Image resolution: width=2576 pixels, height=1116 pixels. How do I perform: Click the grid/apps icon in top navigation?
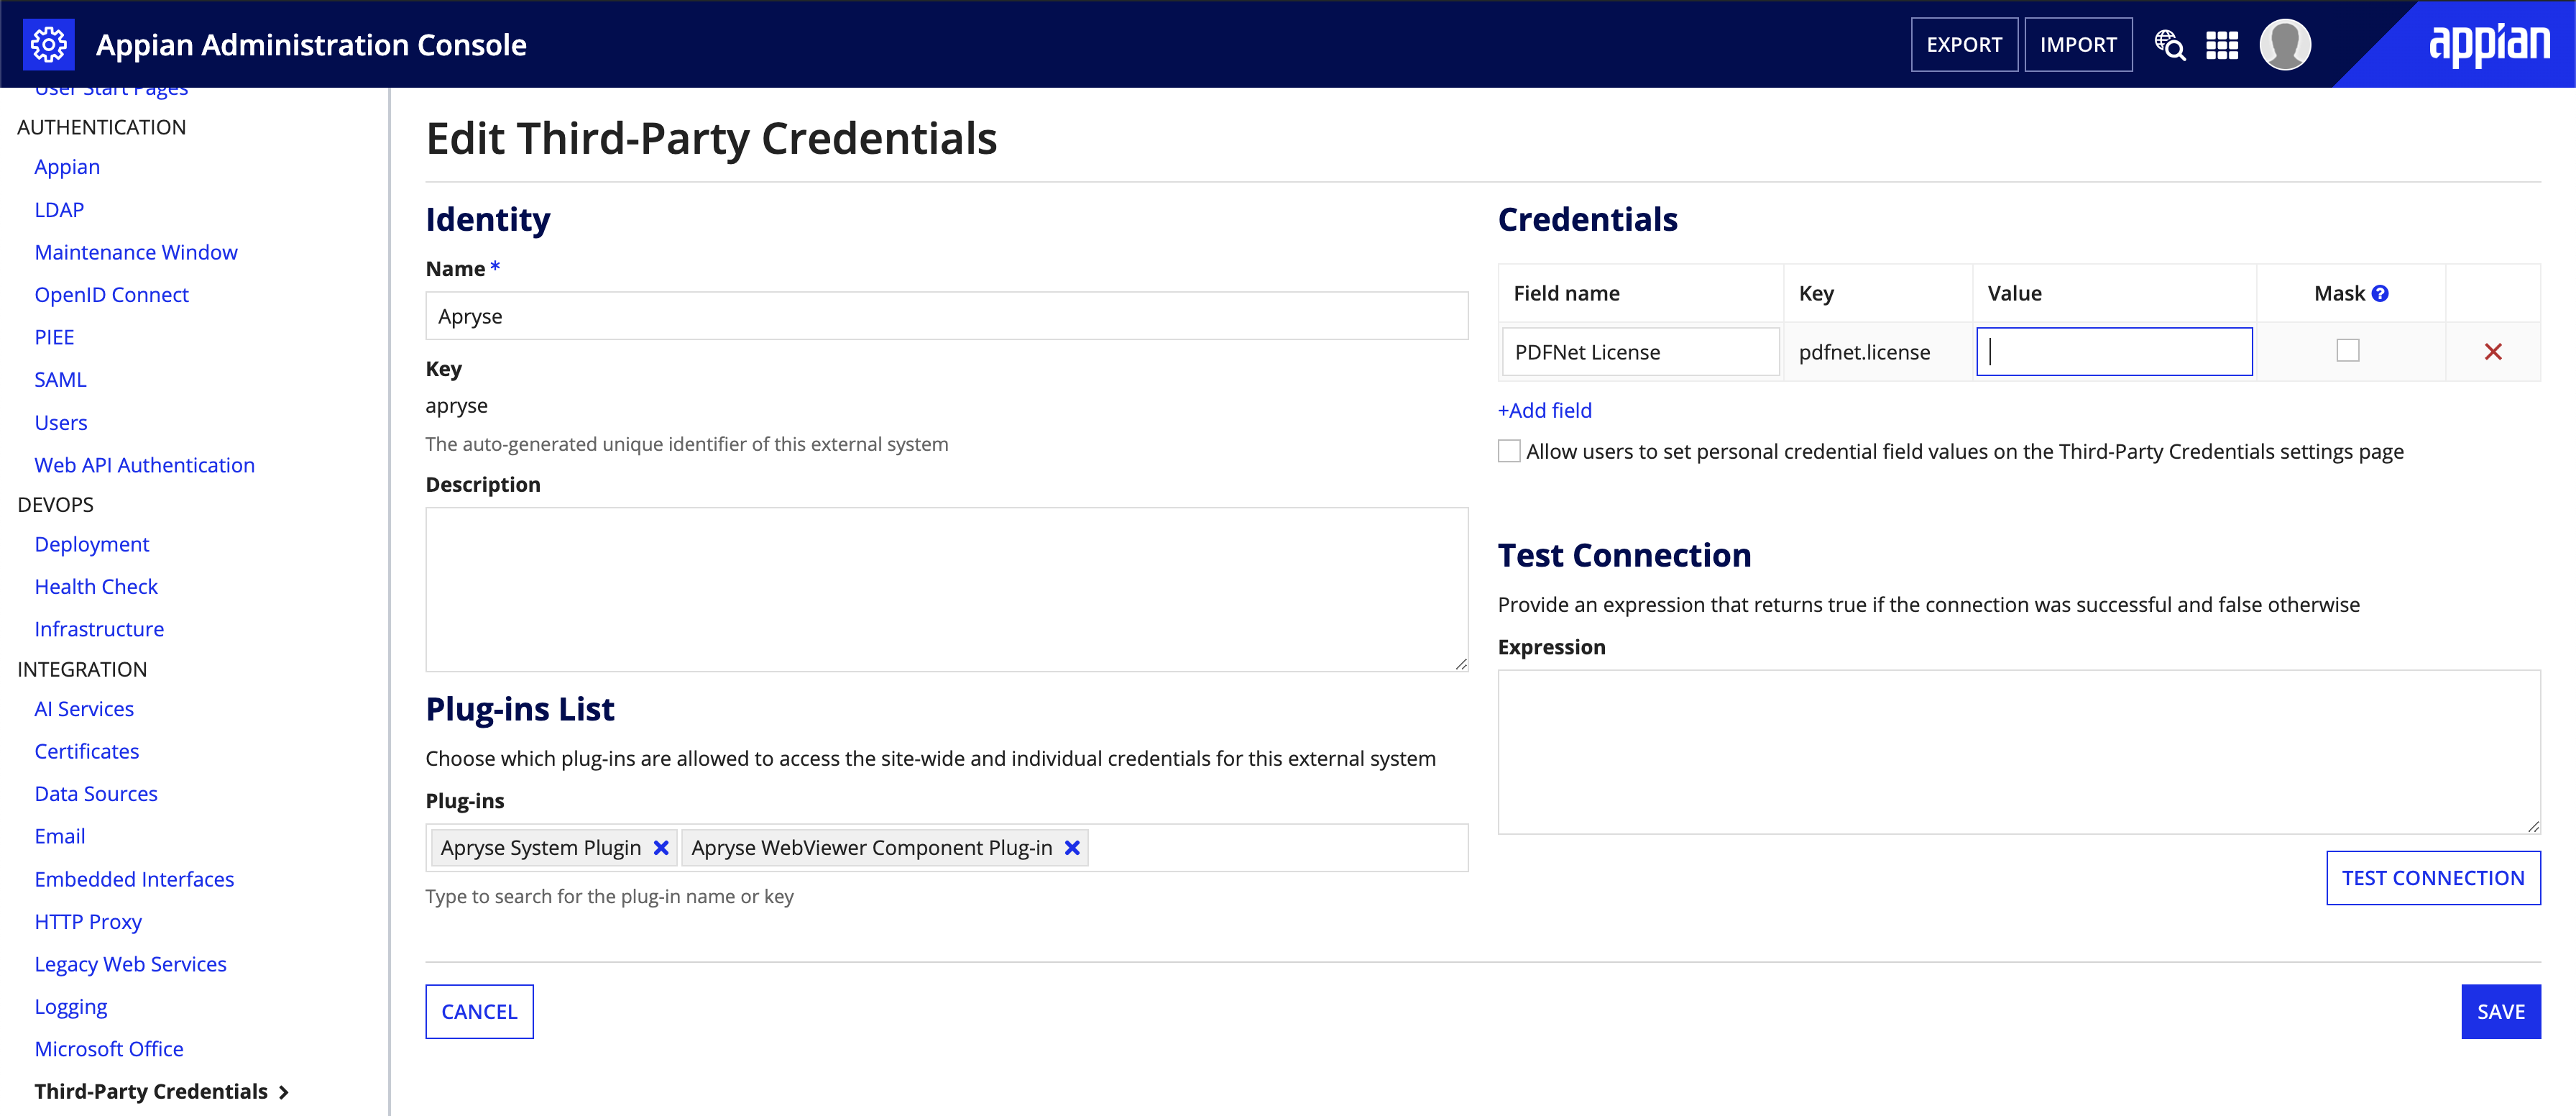[2223, 45]
